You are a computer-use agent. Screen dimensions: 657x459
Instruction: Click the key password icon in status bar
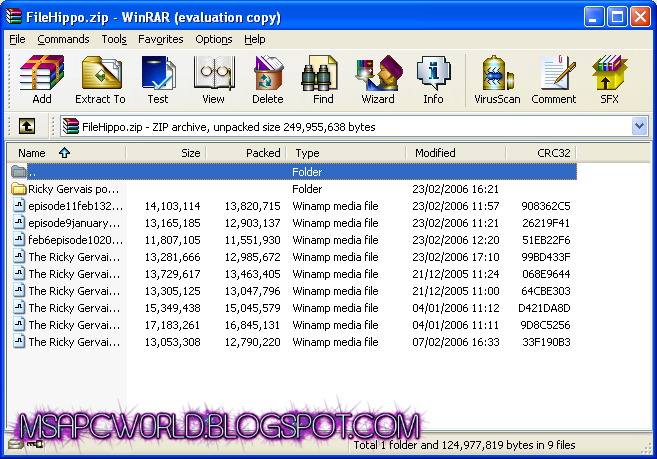(35, 444)
